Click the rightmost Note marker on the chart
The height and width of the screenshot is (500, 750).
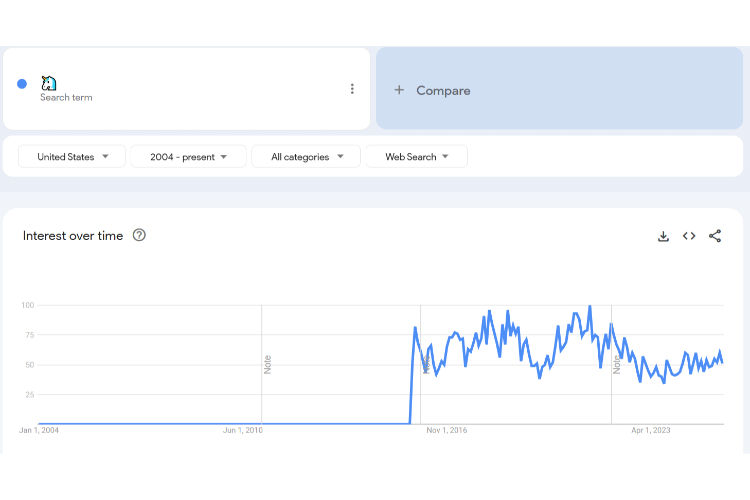617,364
